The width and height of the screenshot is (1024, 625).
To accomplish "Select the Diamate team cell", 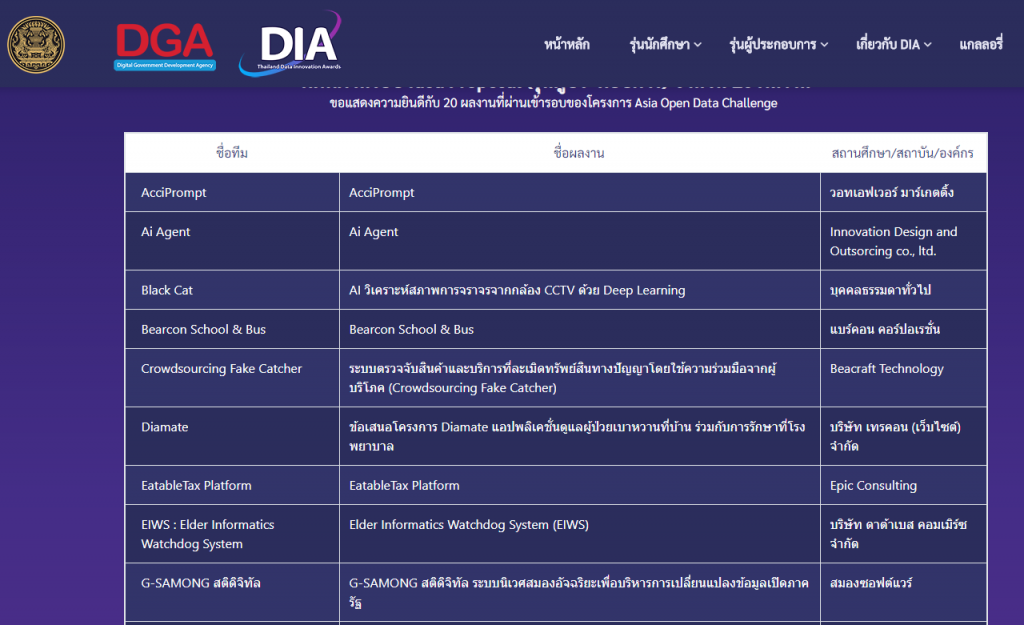I will (x=232, y=436).
